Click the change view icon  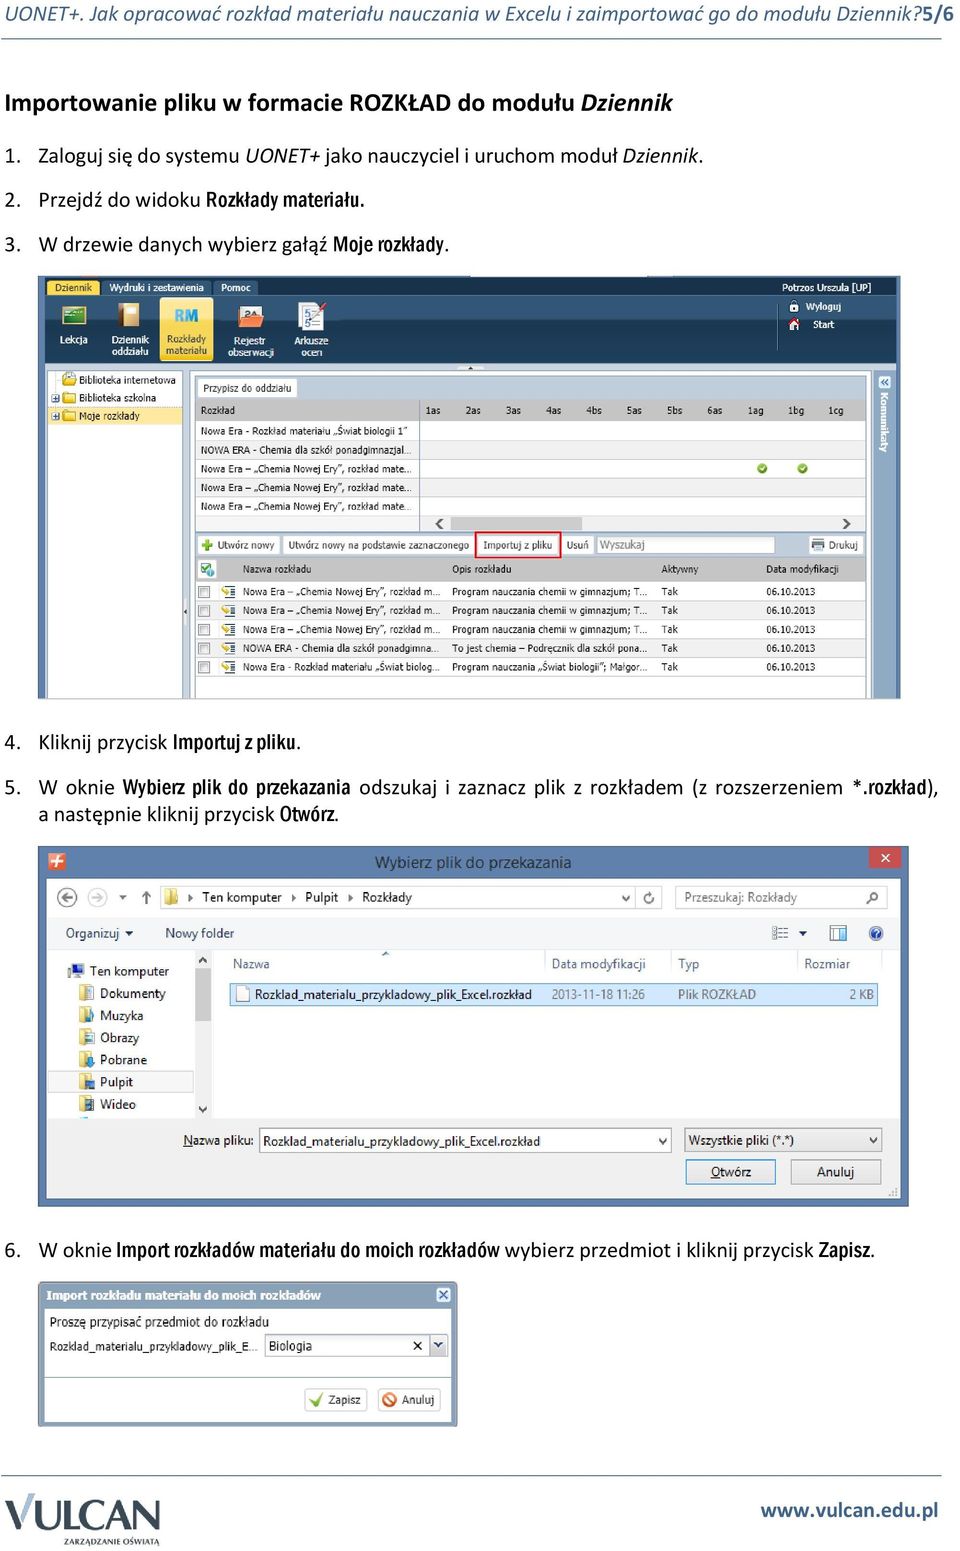(x=780, y=933)
